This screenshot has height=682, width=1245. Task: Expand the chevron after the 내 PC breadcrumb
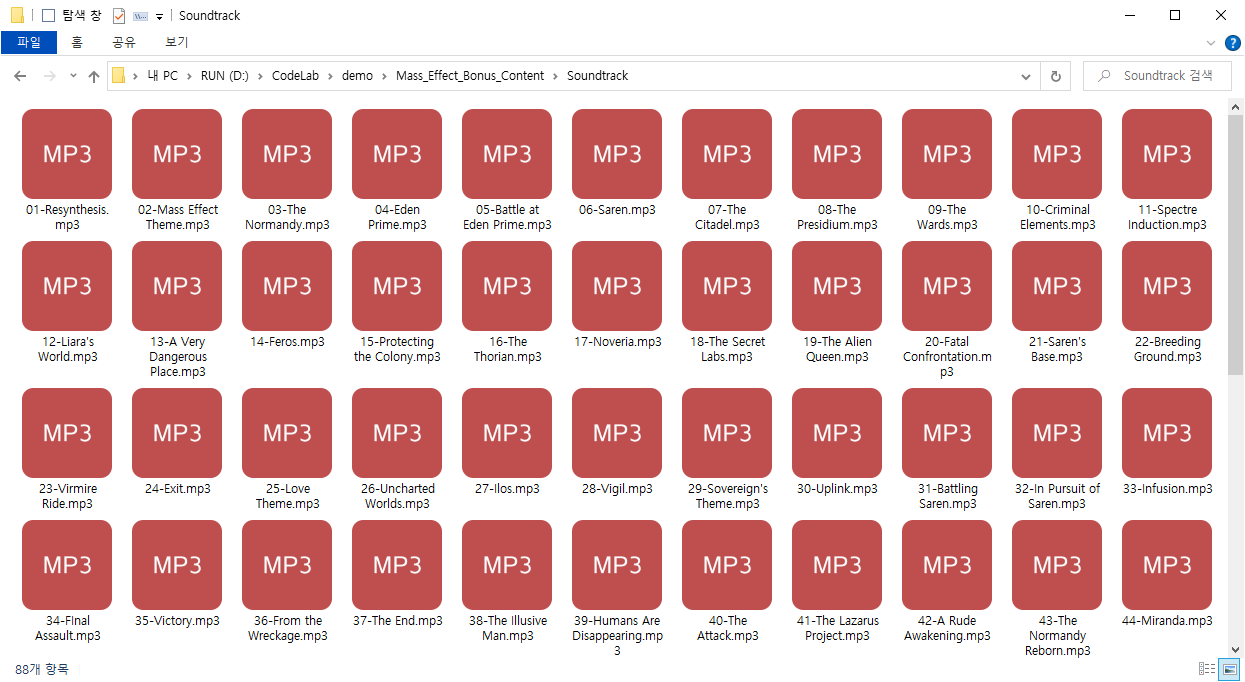coord(189,76)
